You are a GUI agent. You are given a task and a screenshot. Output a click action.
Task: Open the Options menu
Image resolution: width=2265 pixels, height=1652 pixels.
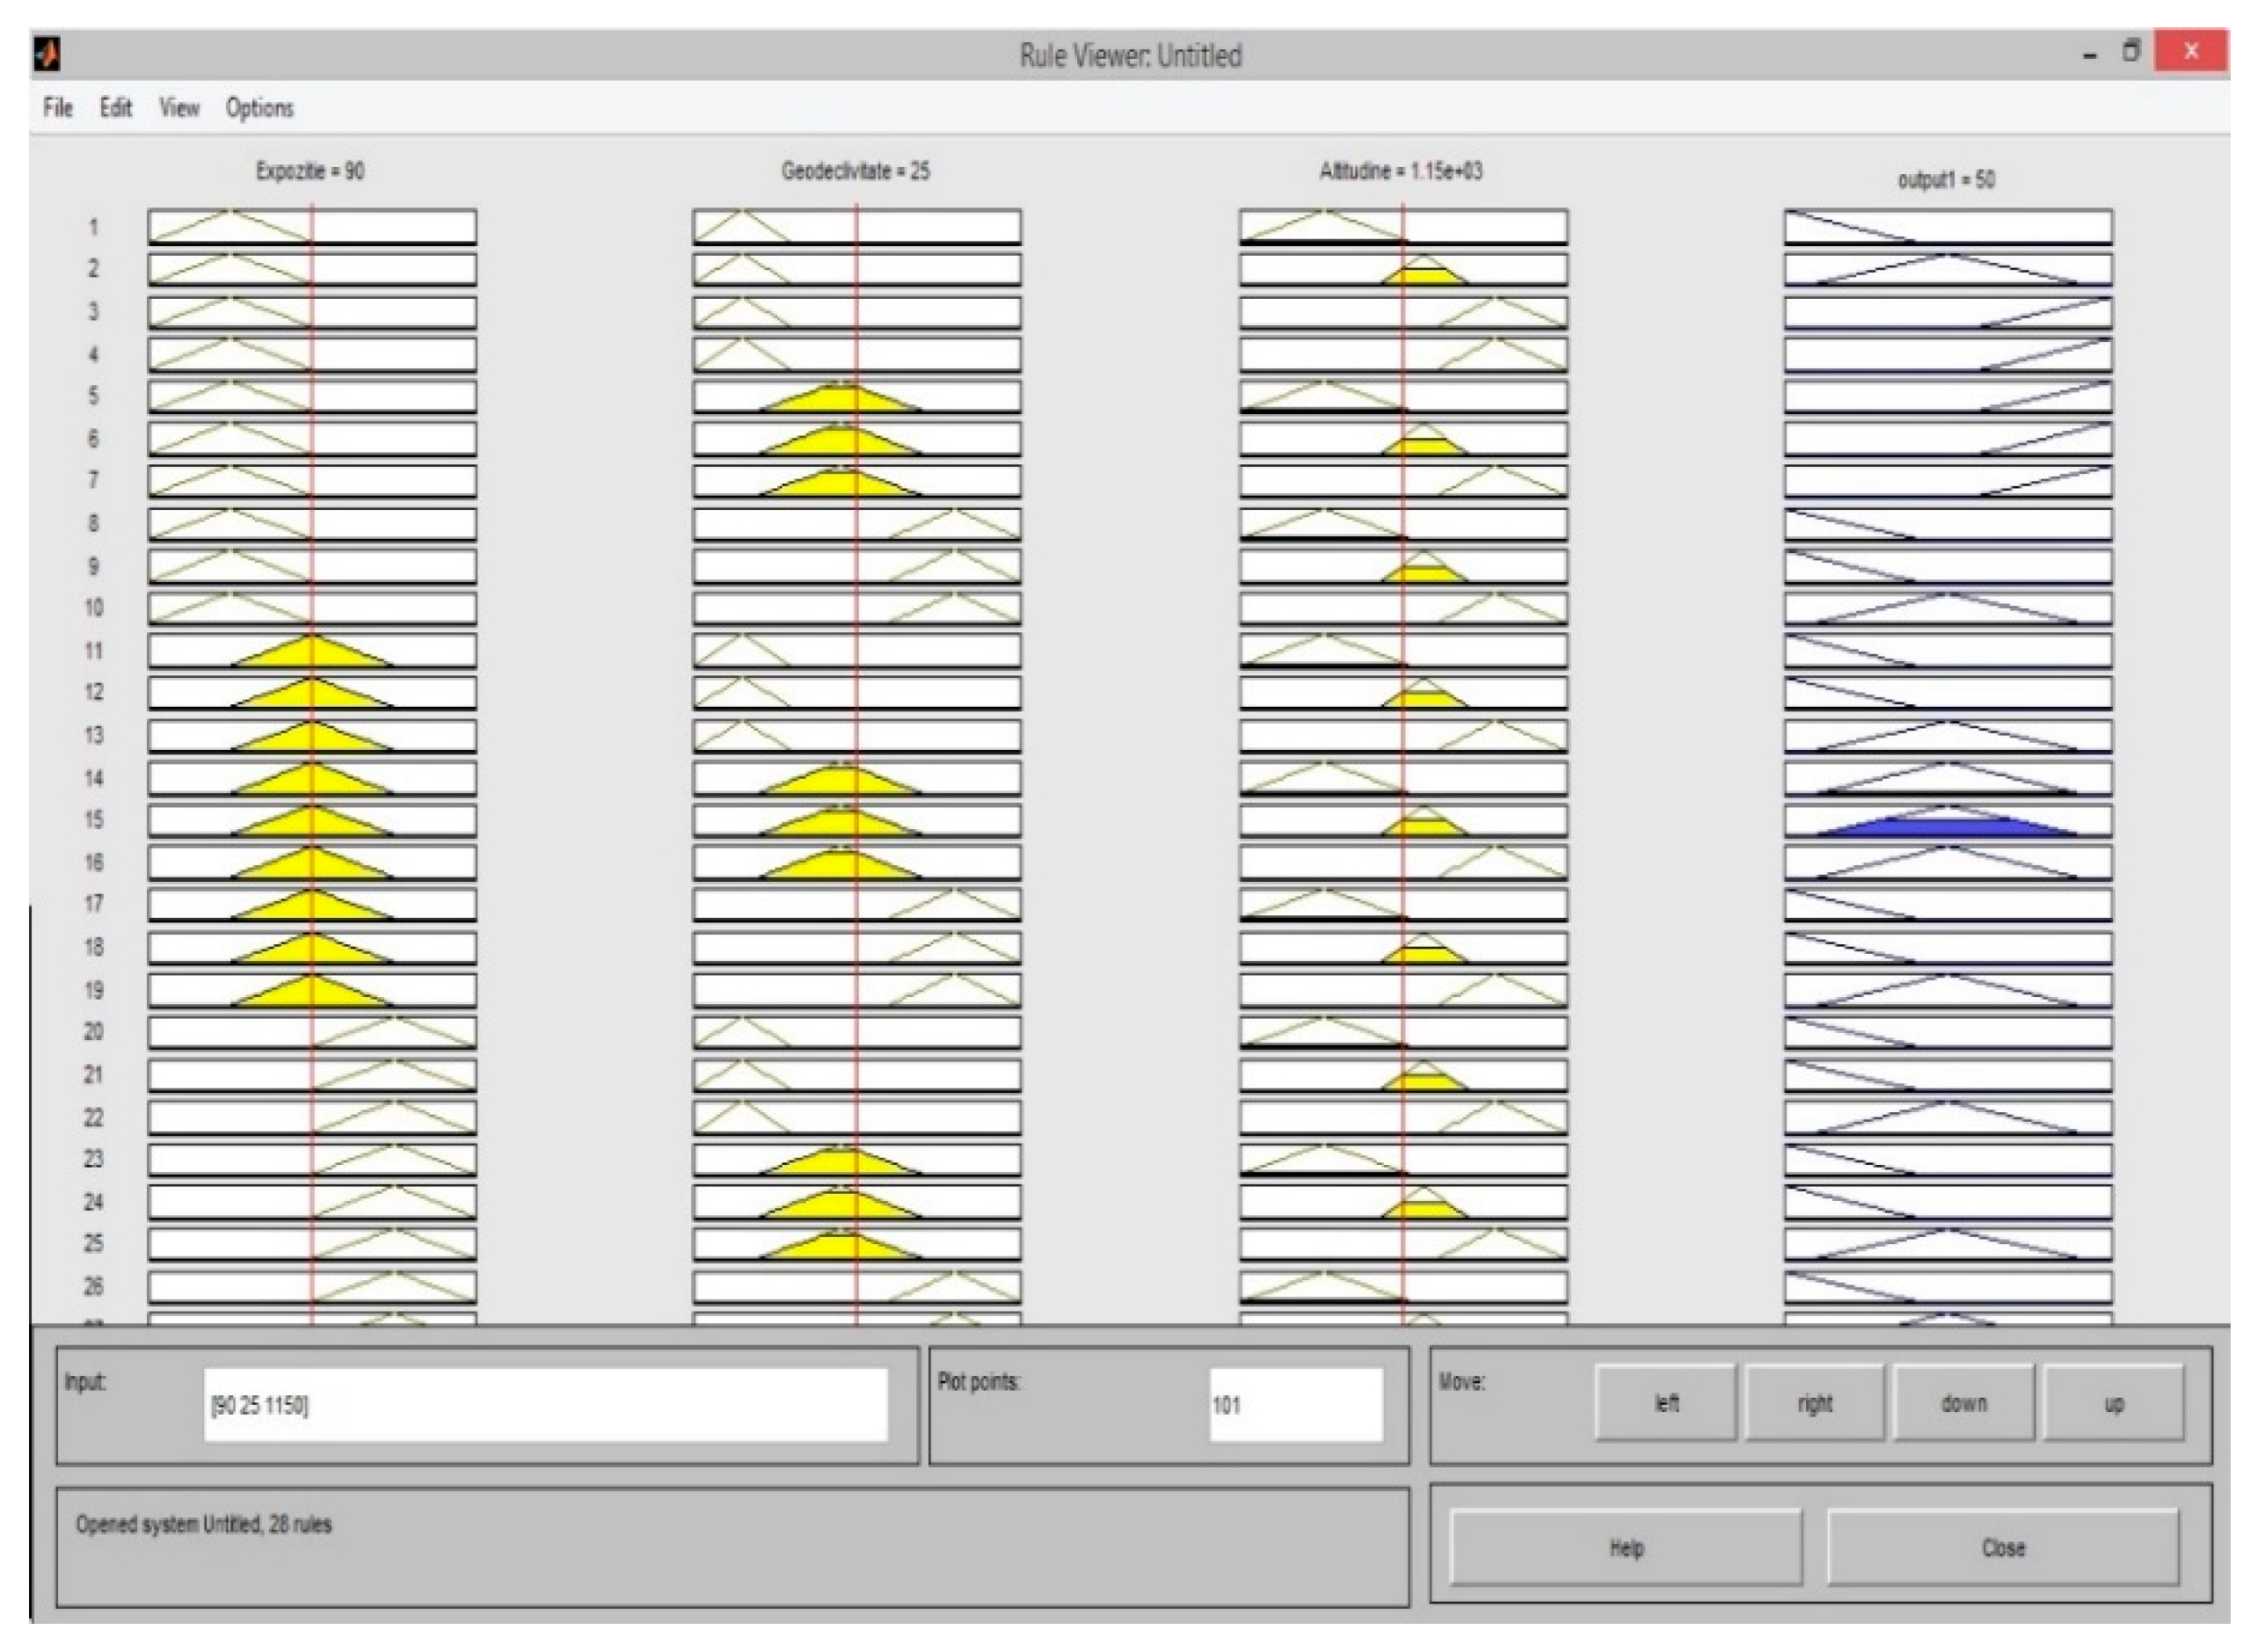259,108
